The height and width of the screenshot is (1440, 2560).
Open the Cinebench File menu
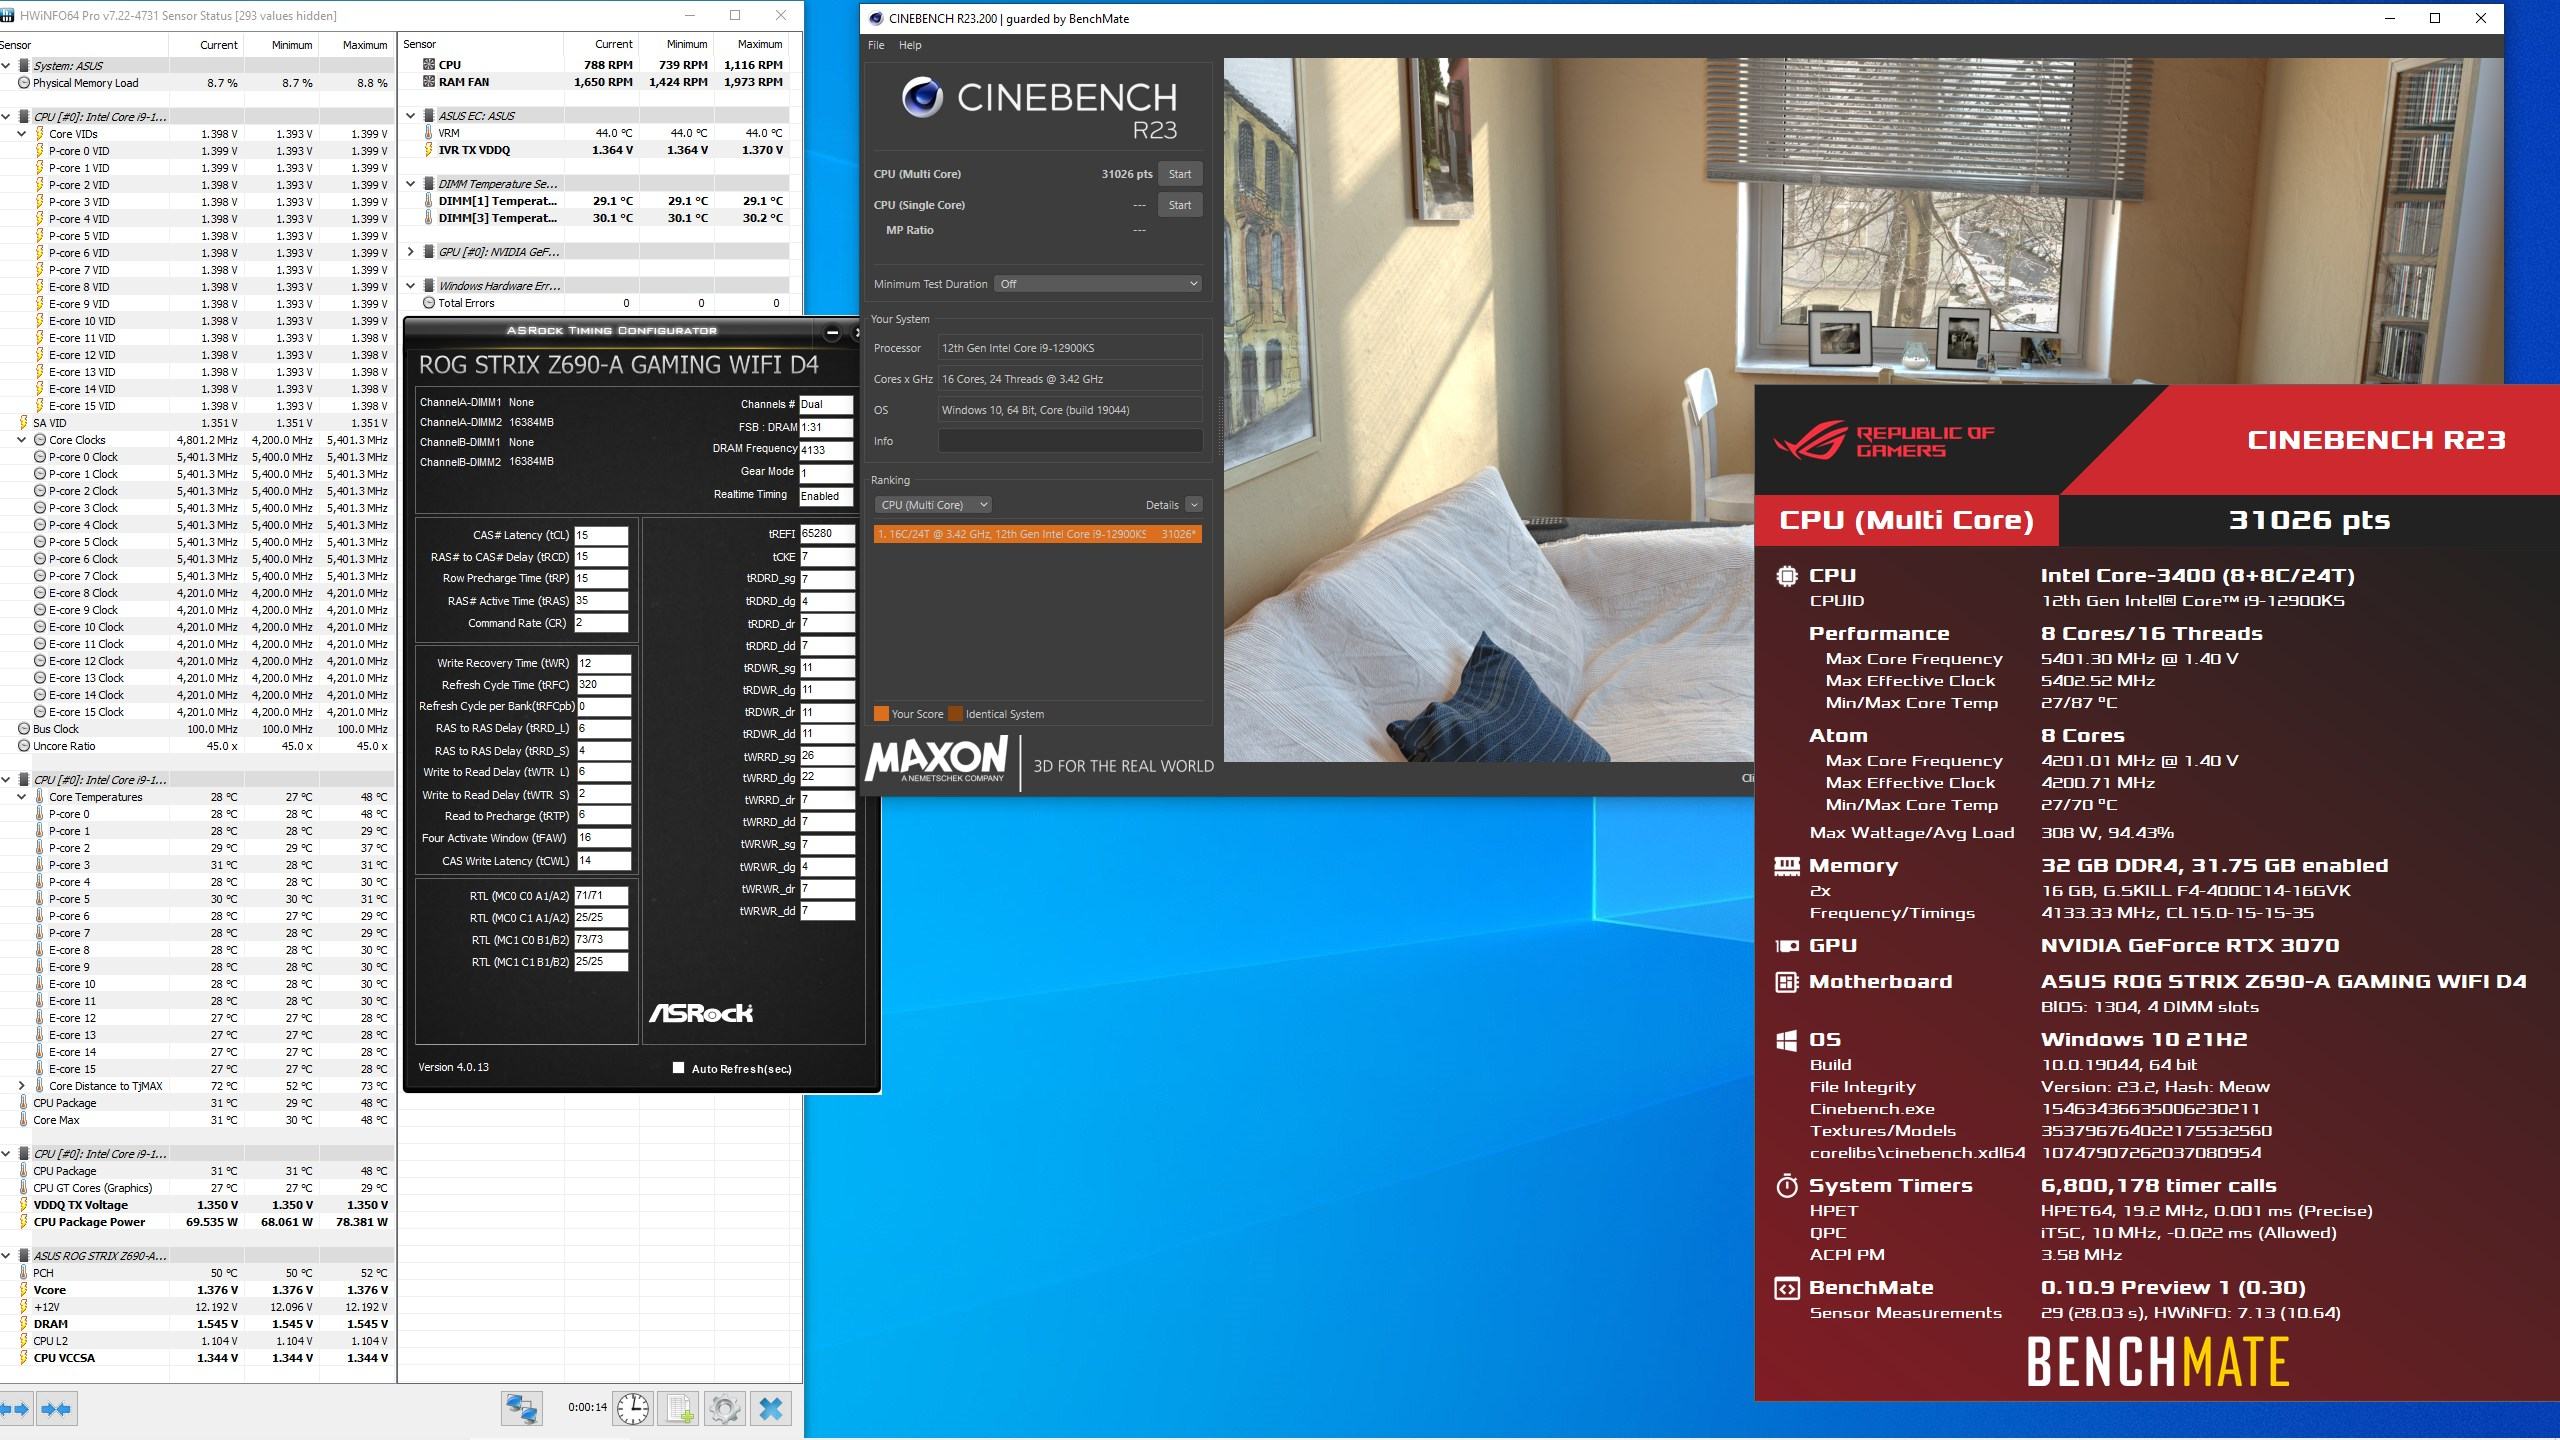pyautogui.click(x=876, y=45)
